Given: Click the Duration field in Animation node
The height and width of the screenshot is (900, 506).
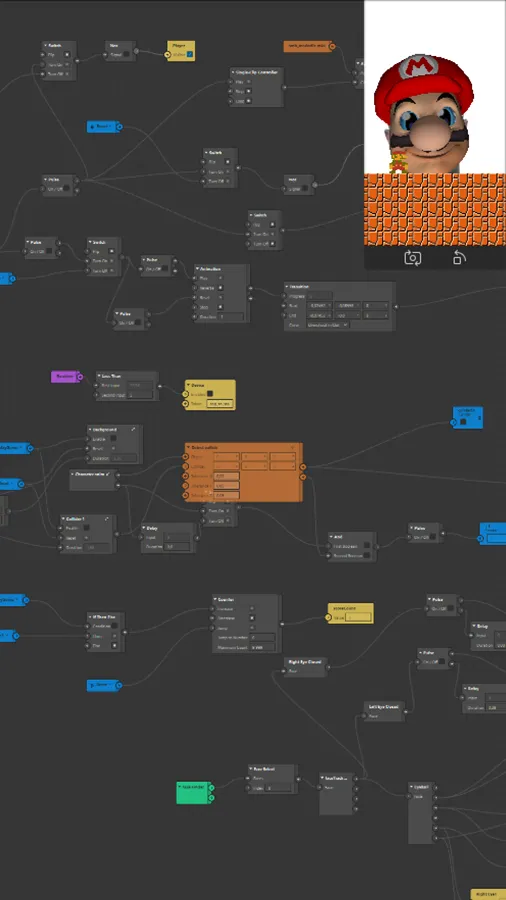Looking at the screenshot, I should tap(231, 317).
